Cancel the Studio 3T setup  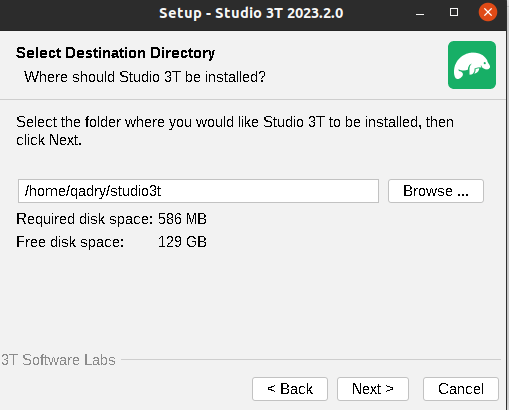click(x=461, y=389)
